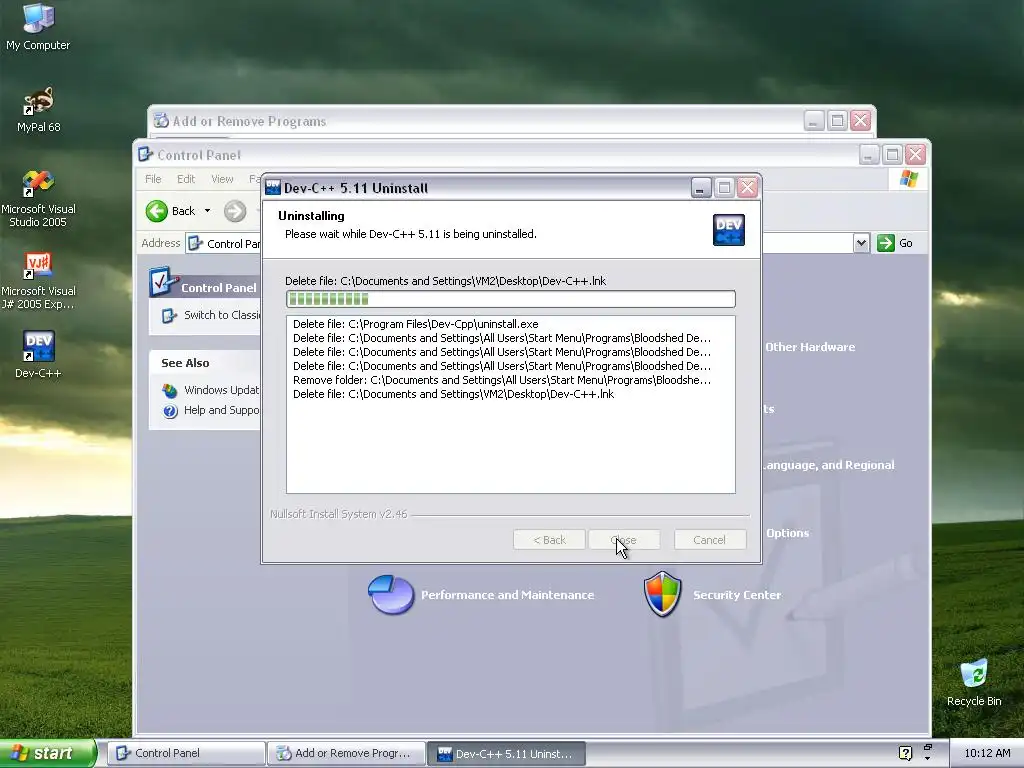This screenshot has height=768, width=1024.
Task: Click the last Dev-C++.lnk log line
Action: [x=453, y=394]
